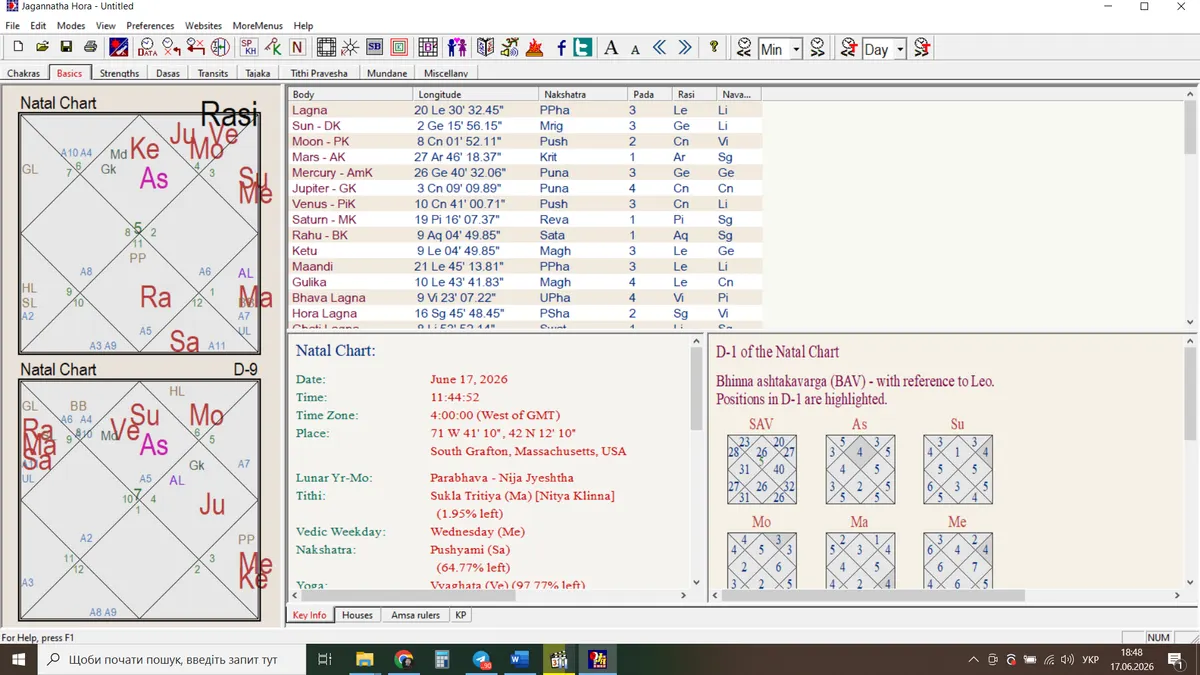Click the Facebook share icon
The image size is (1200, 675).
coord(562,47)
